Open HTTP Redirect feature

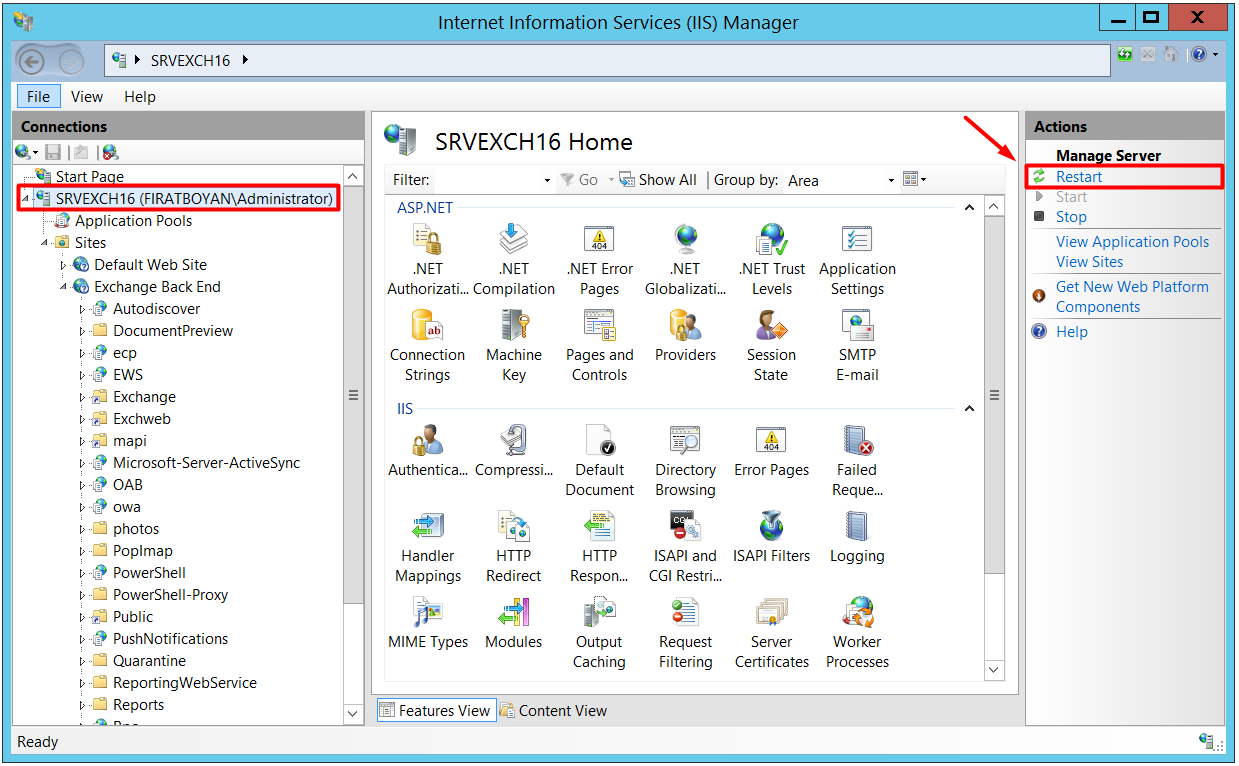click(514, 545)
